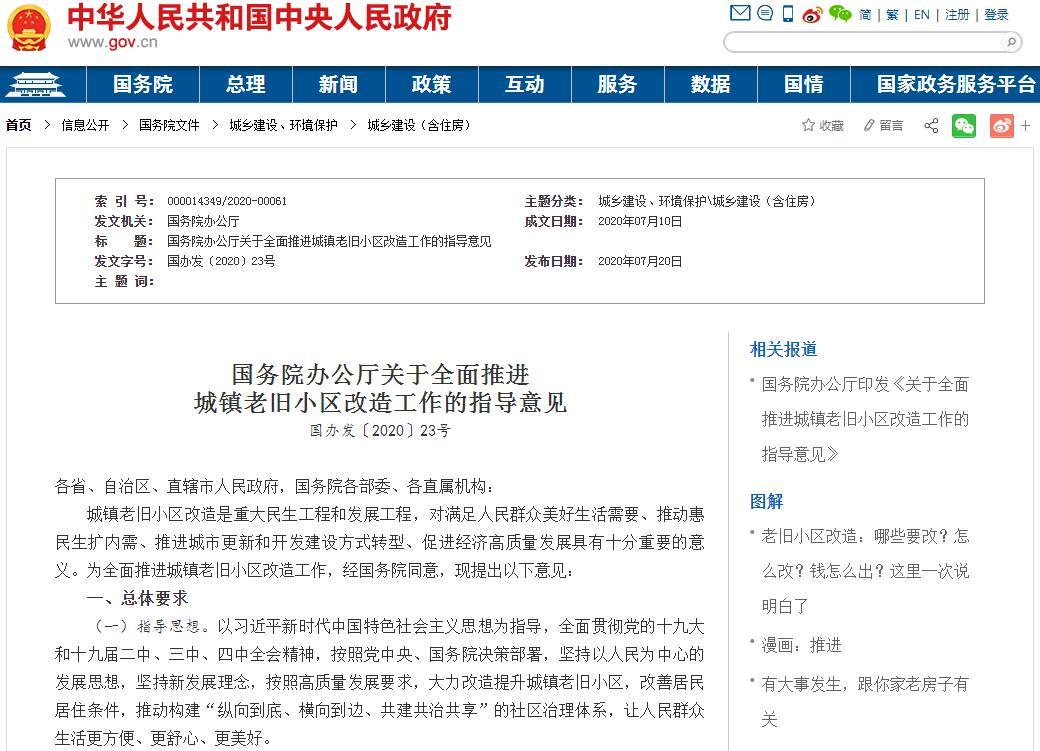Open the mobile phone version icon
1040x751 pixels.
787,13
